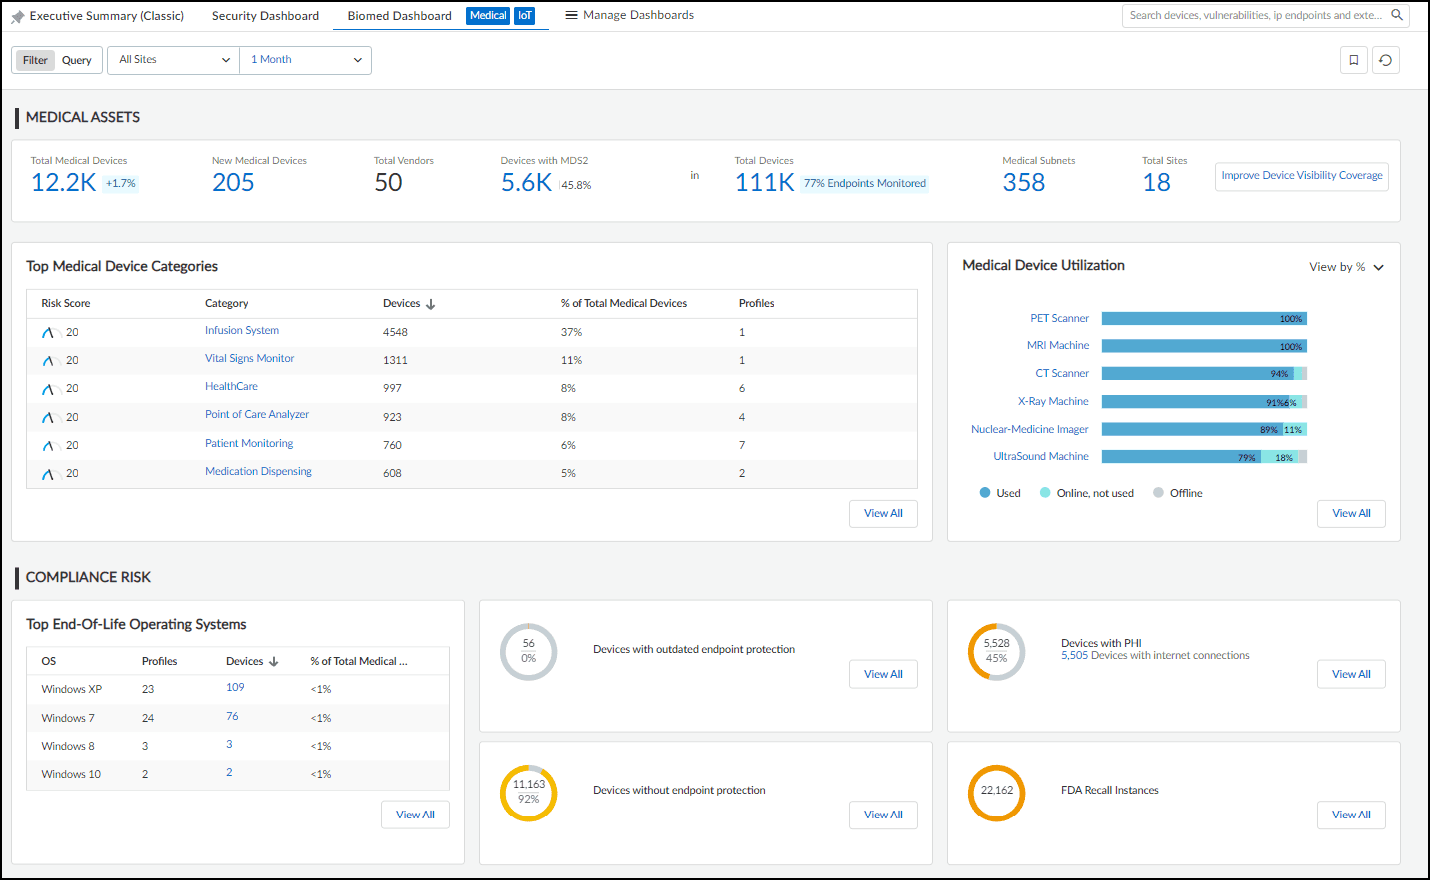Toggle the Online, not used legend item
The height and width of the screenshot is (880, 1430).
click(1087, 493)
